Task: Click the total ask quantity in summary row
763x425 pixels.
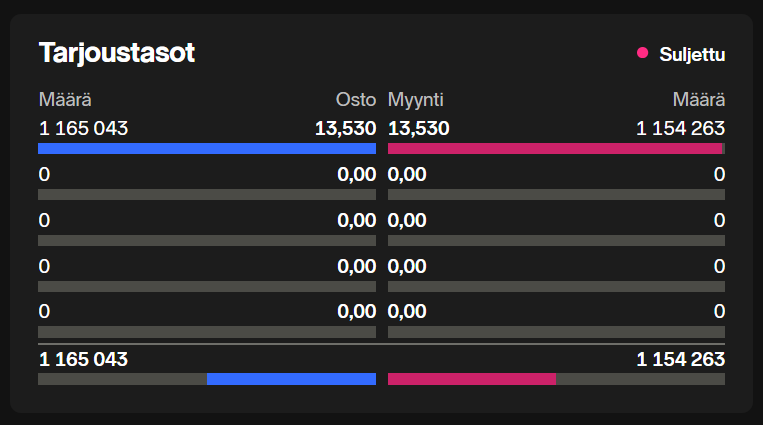Action: (680, 359)
